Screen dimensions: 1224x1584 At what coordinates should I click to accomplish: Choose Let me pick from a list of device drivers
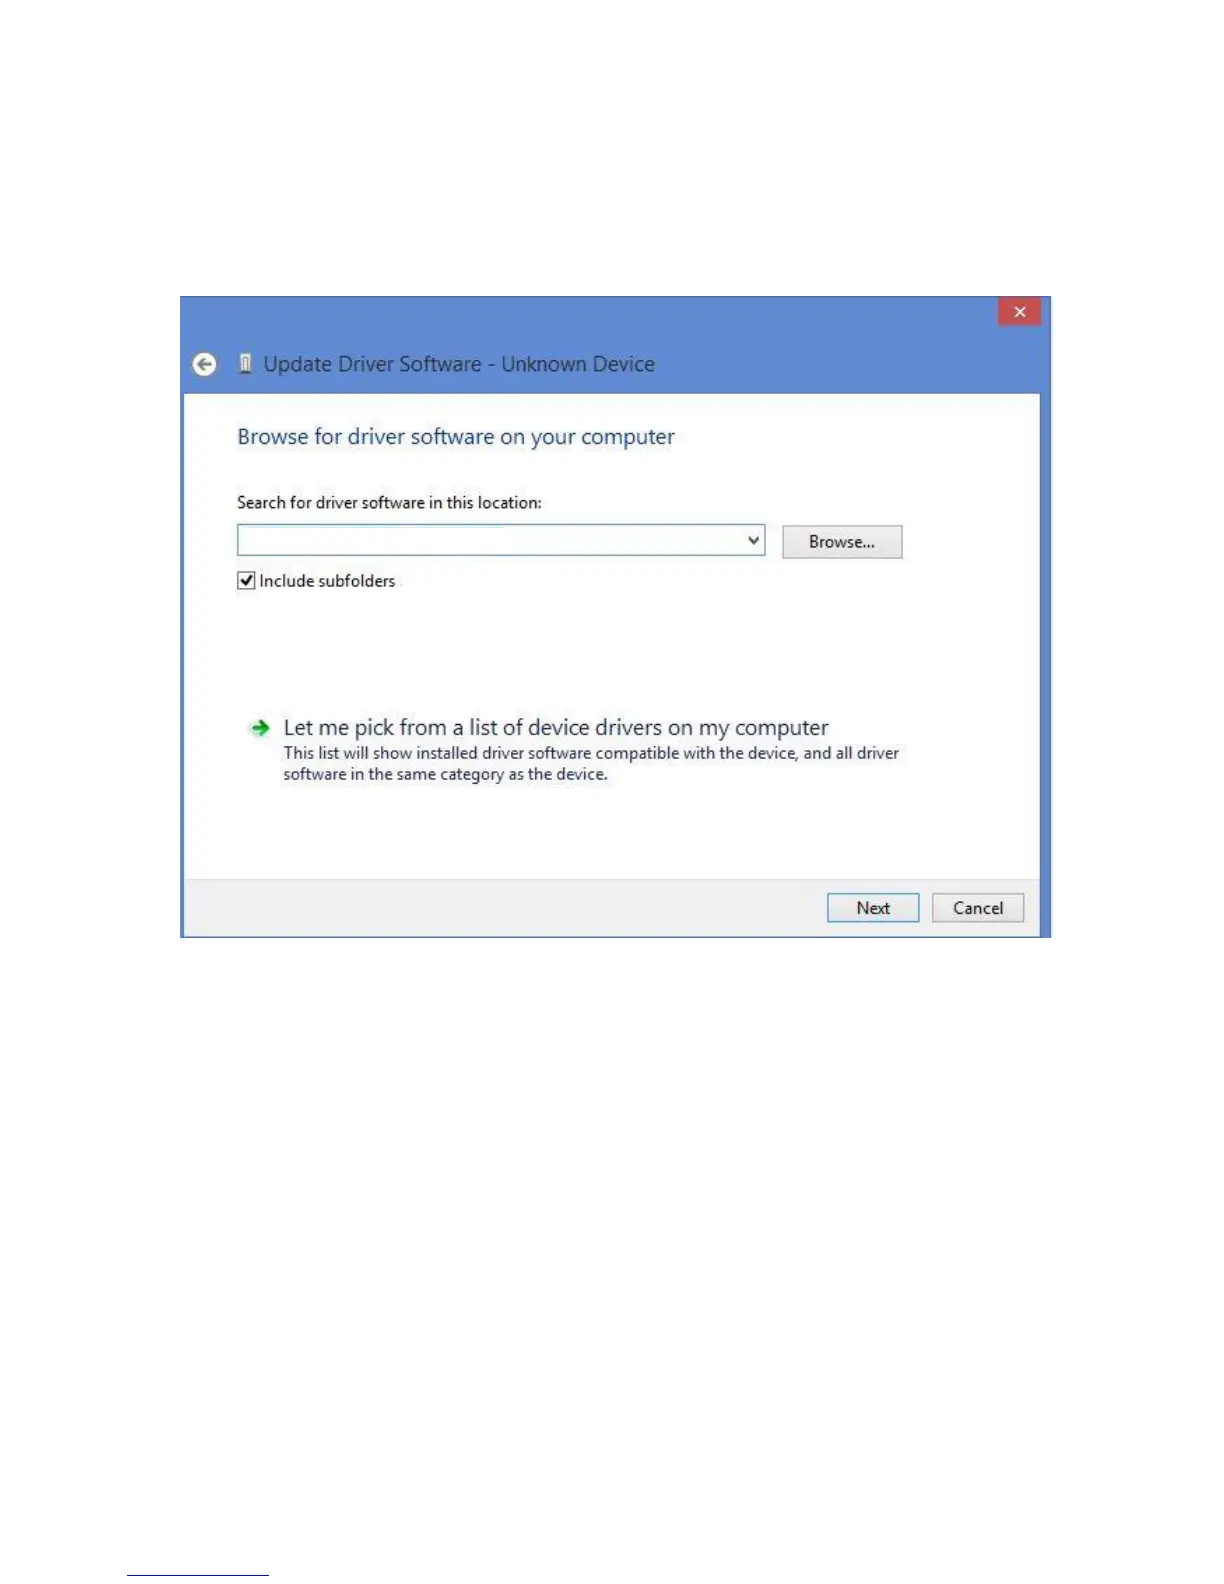point(556,728)
